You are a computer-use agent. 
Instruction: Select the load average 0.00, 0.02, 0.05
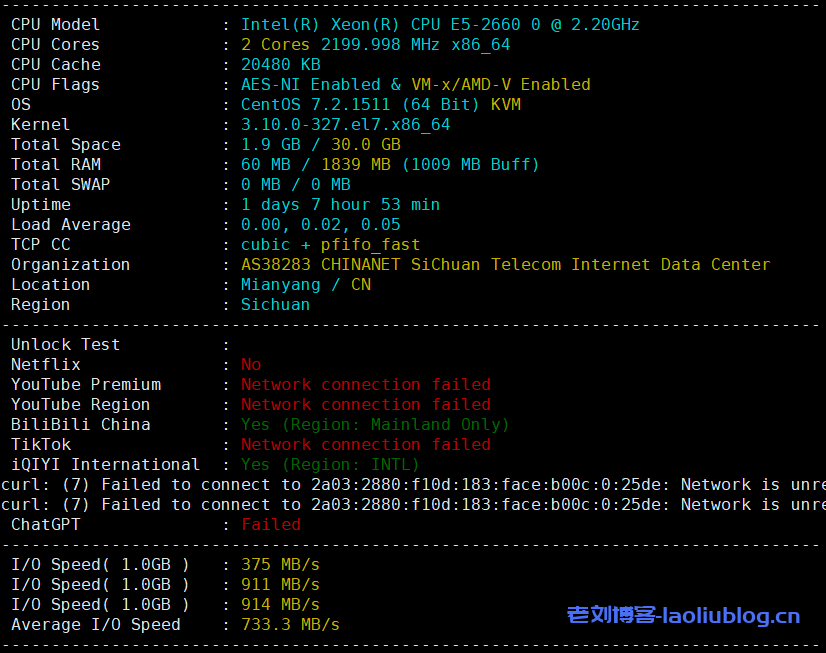[x=321, y=225]
